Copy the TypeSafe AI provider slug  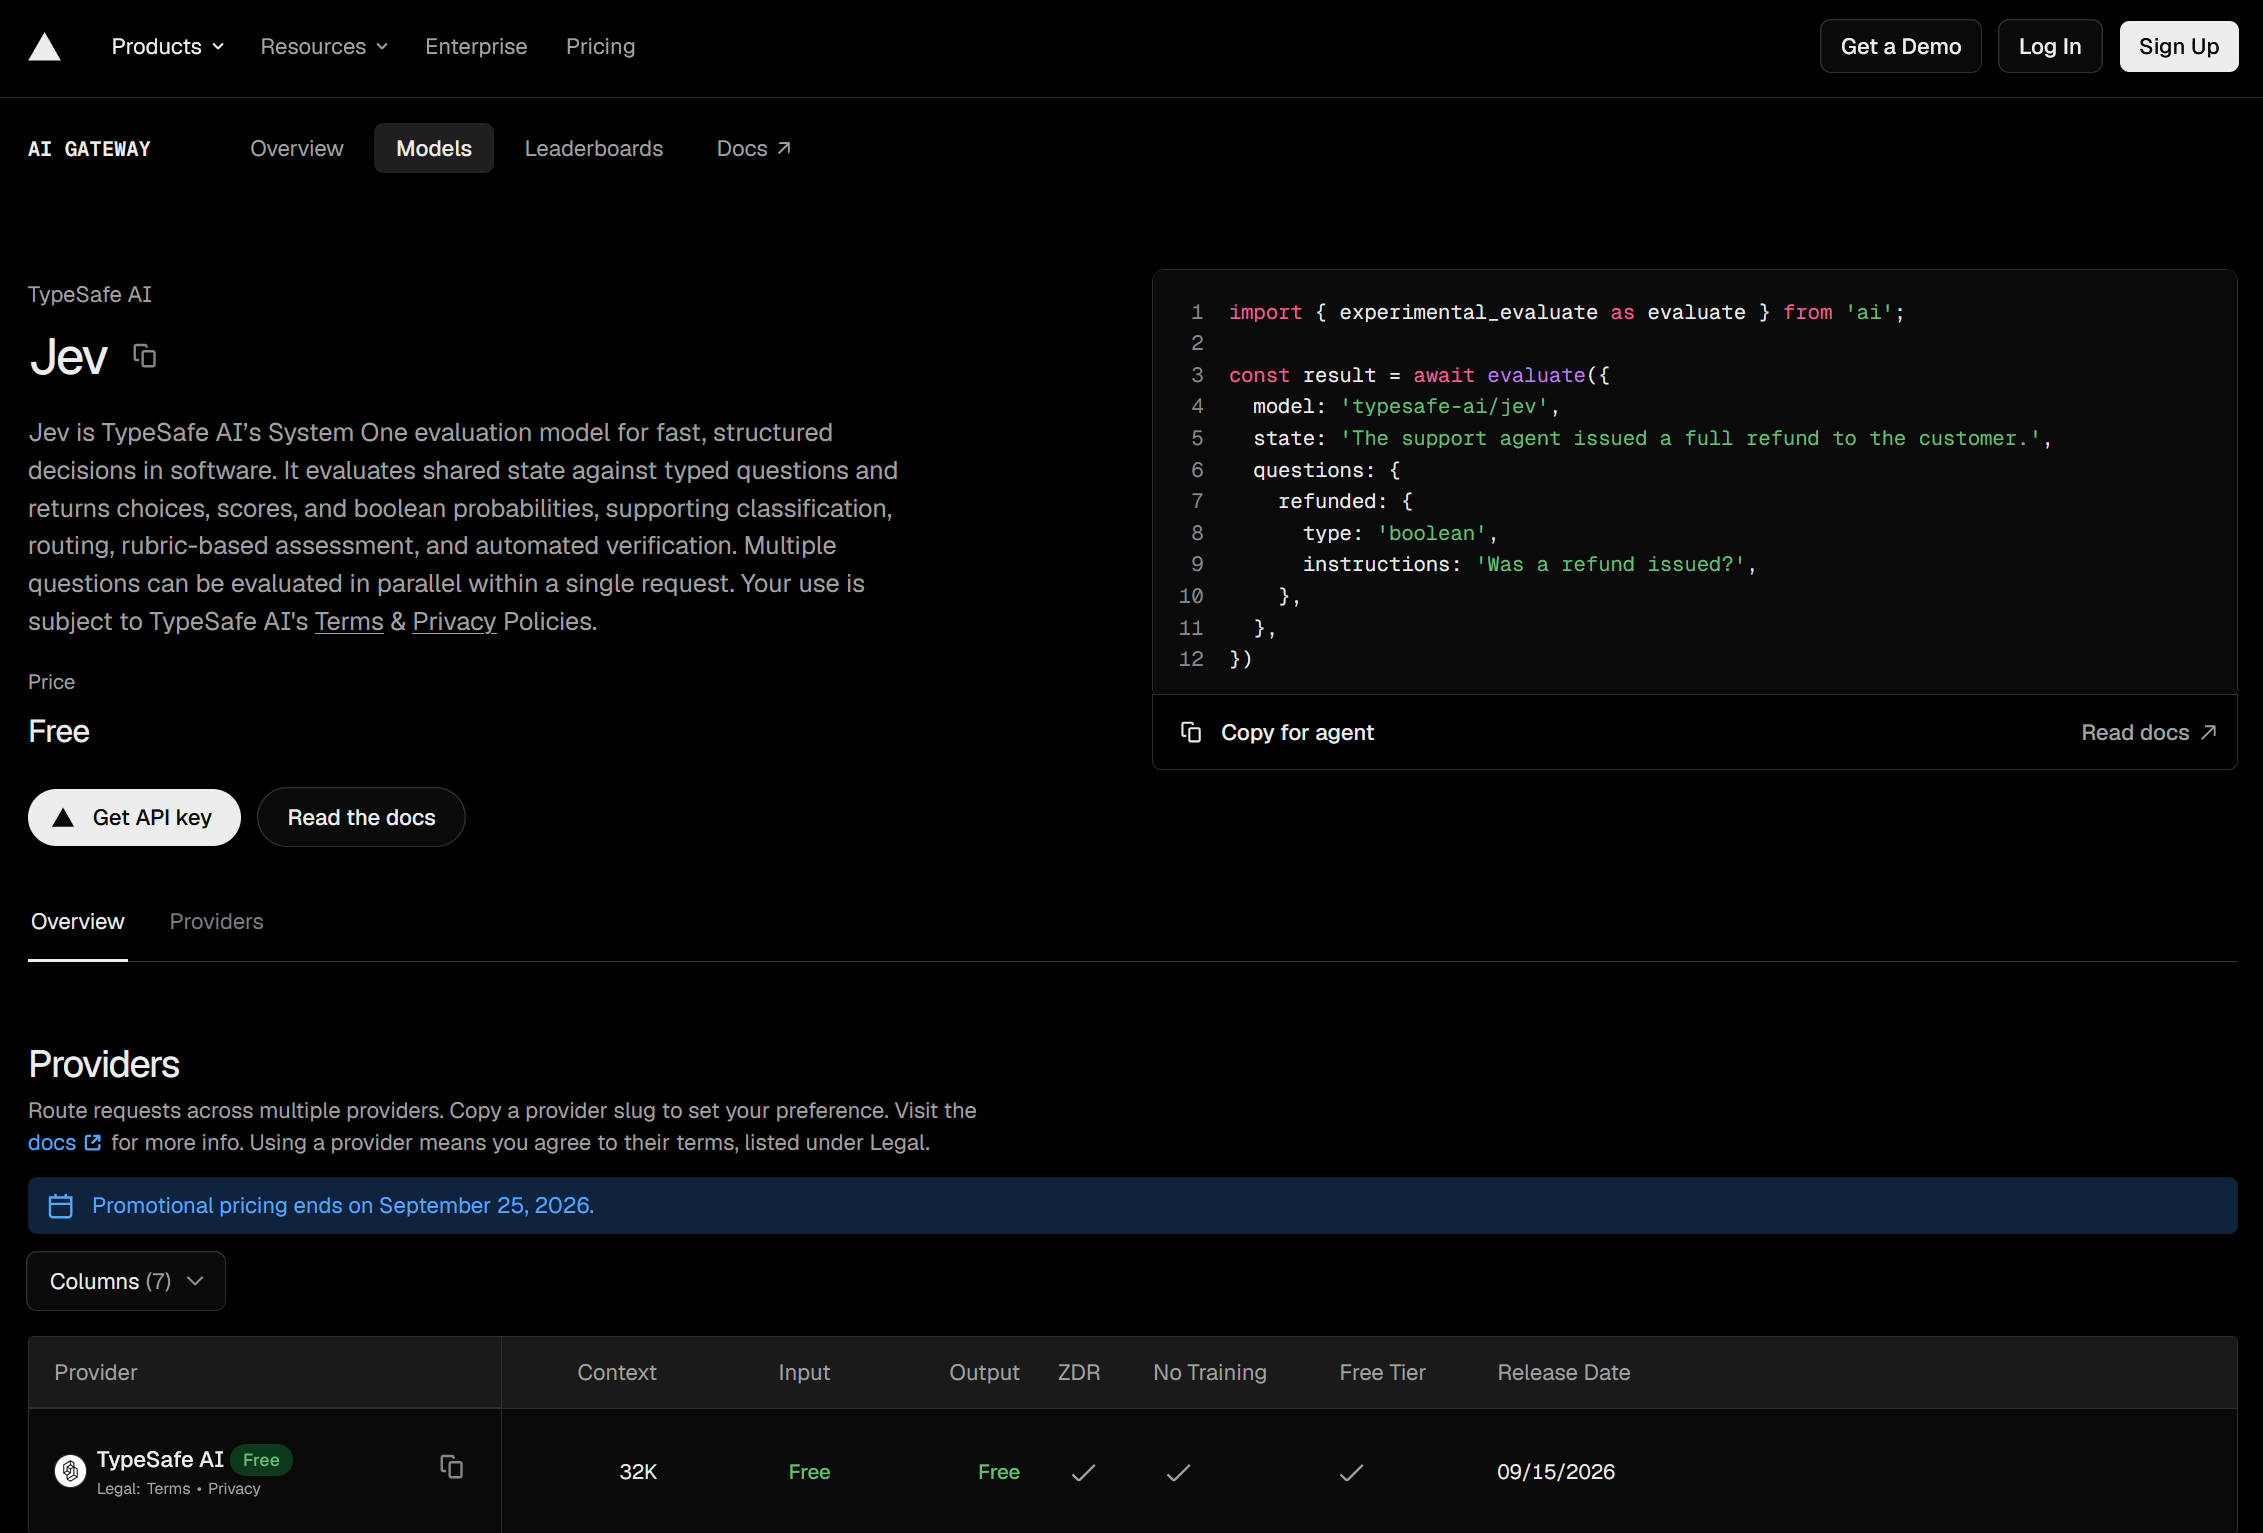(x=452, y=1467)
